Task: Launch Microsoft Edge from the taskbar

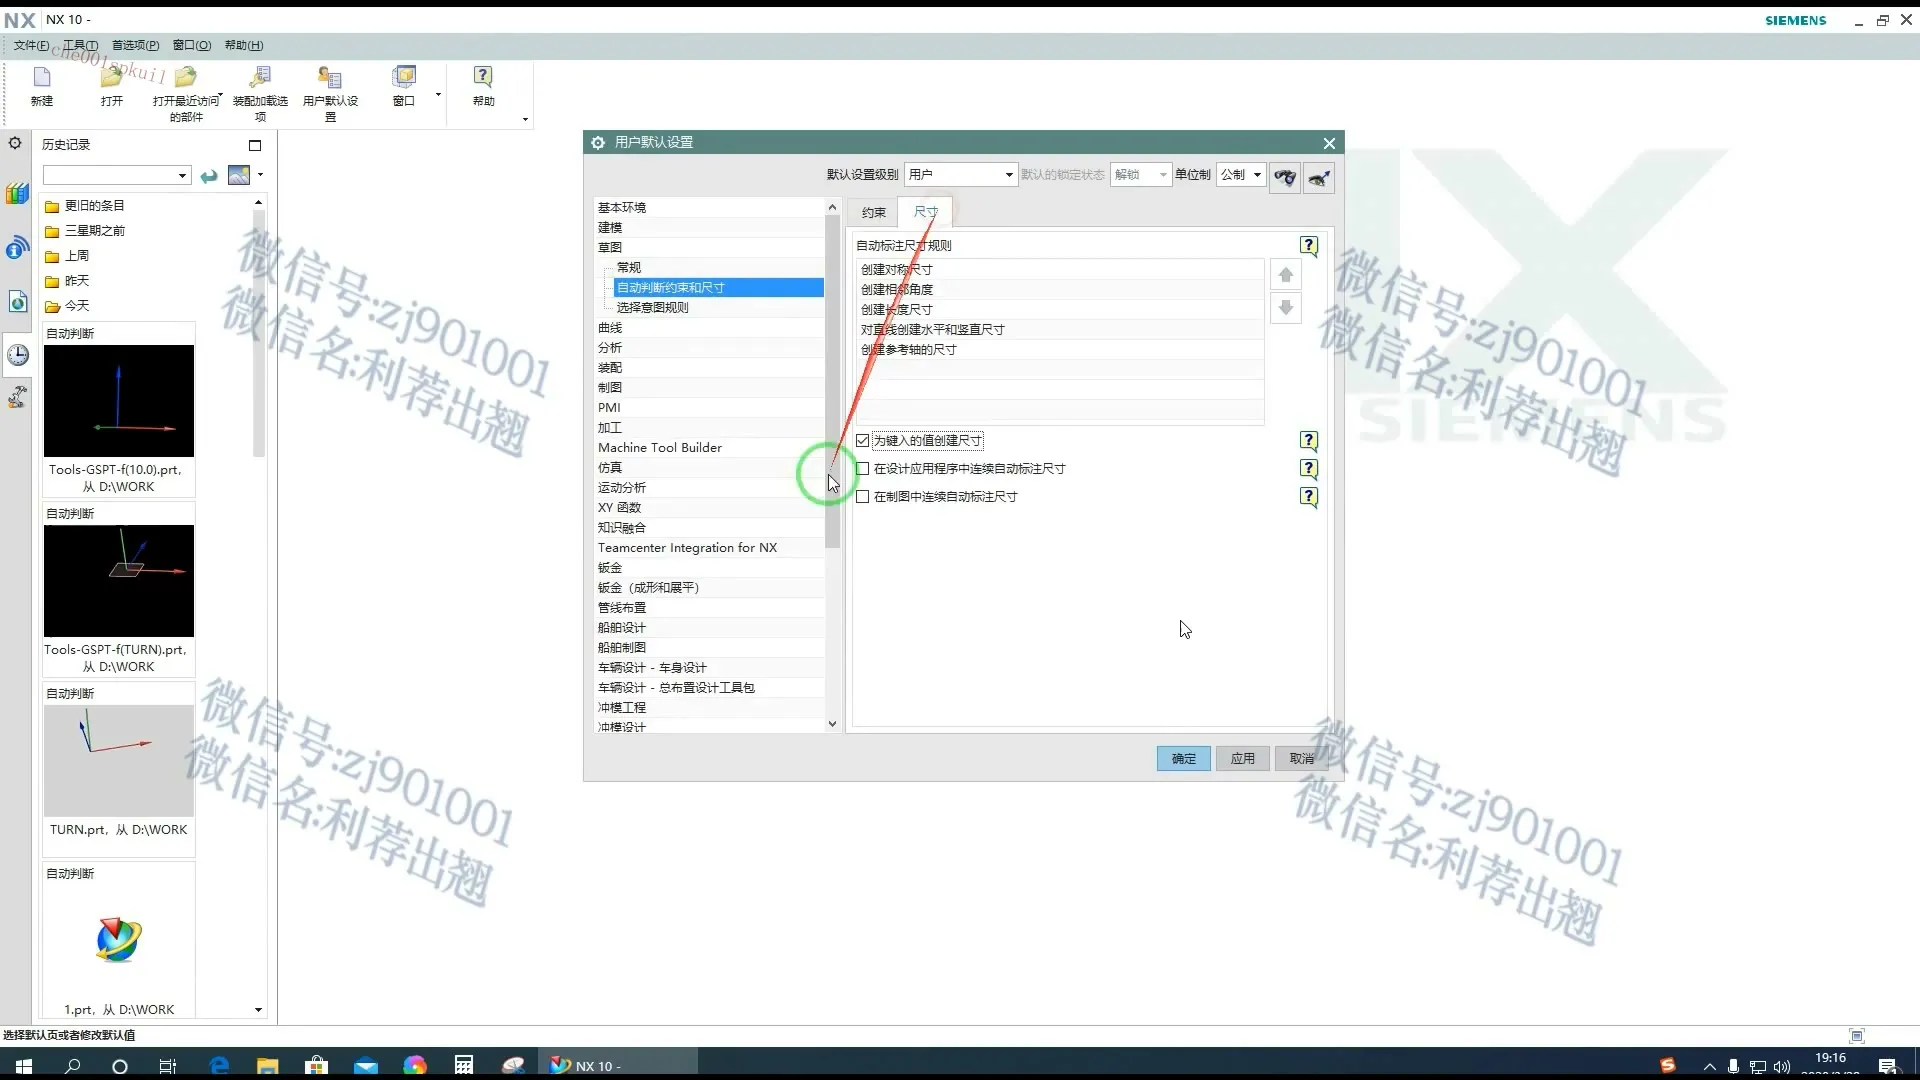Action: click(217, 1064)
